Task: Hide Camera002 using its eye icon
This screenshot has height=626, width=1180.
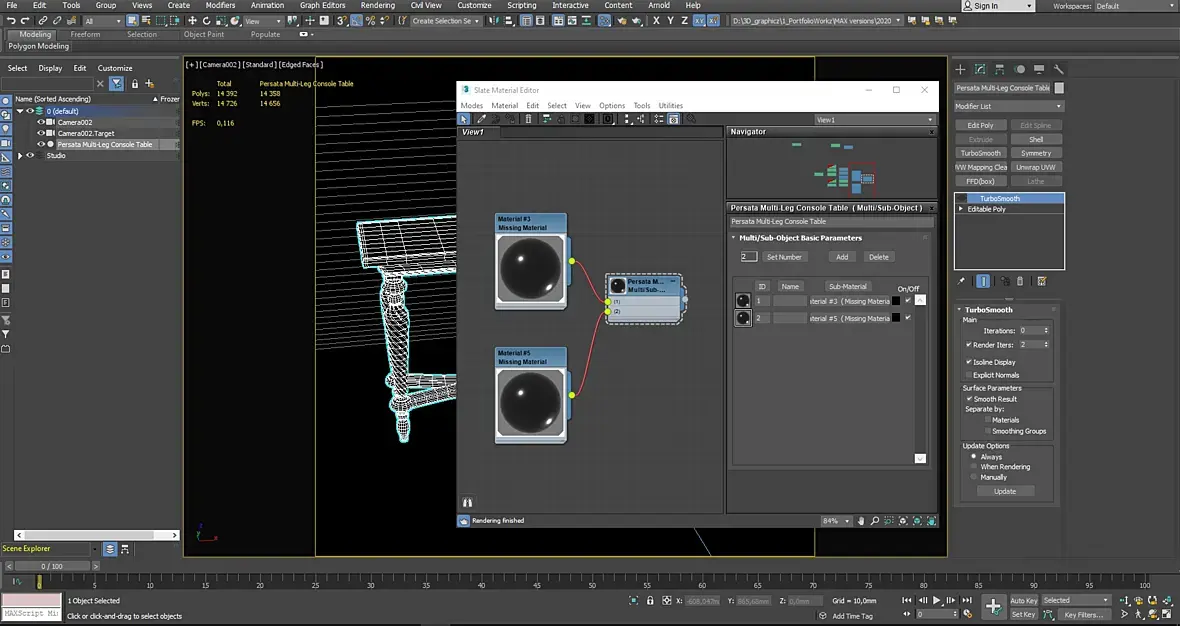Action: pyautogui.click(x=41, y=122)
